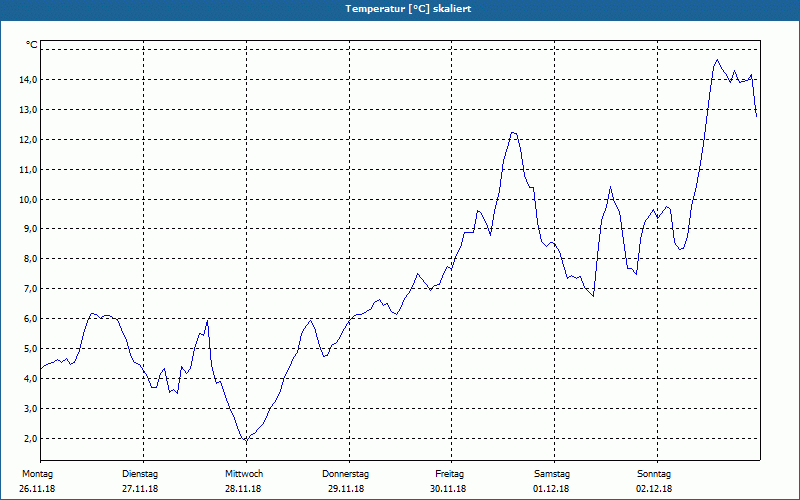The height and width of the screenshot is (500, 800).
Task: Click the Montag day label
Action: (x=37, y=474)
